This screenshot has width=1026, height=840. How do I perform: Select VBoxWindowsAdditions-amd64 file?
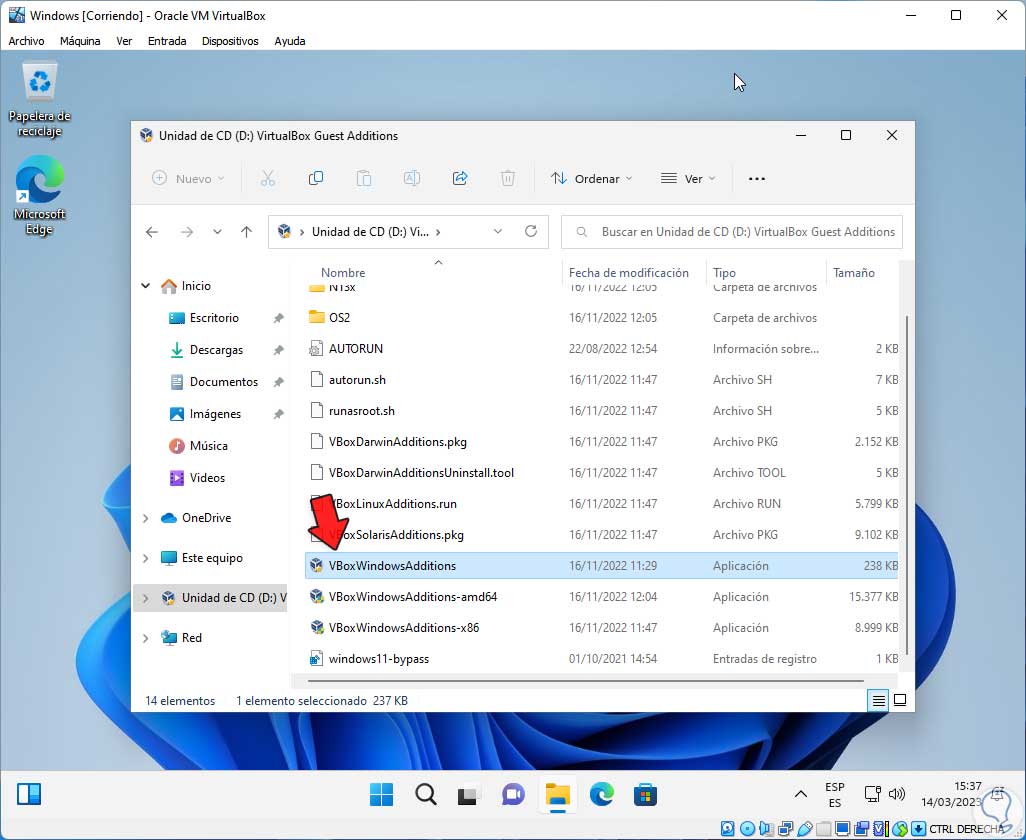pyautogui.click(x=412, y=597)
